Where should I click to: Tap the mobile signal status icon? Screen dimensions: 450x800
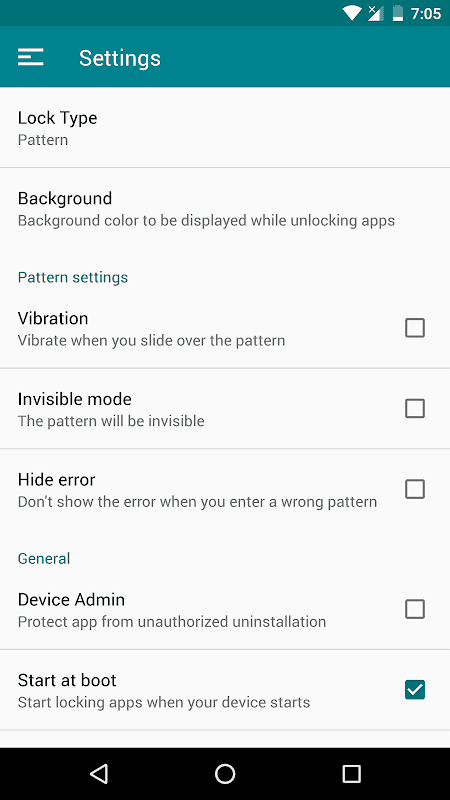click(x=376, y=13)
